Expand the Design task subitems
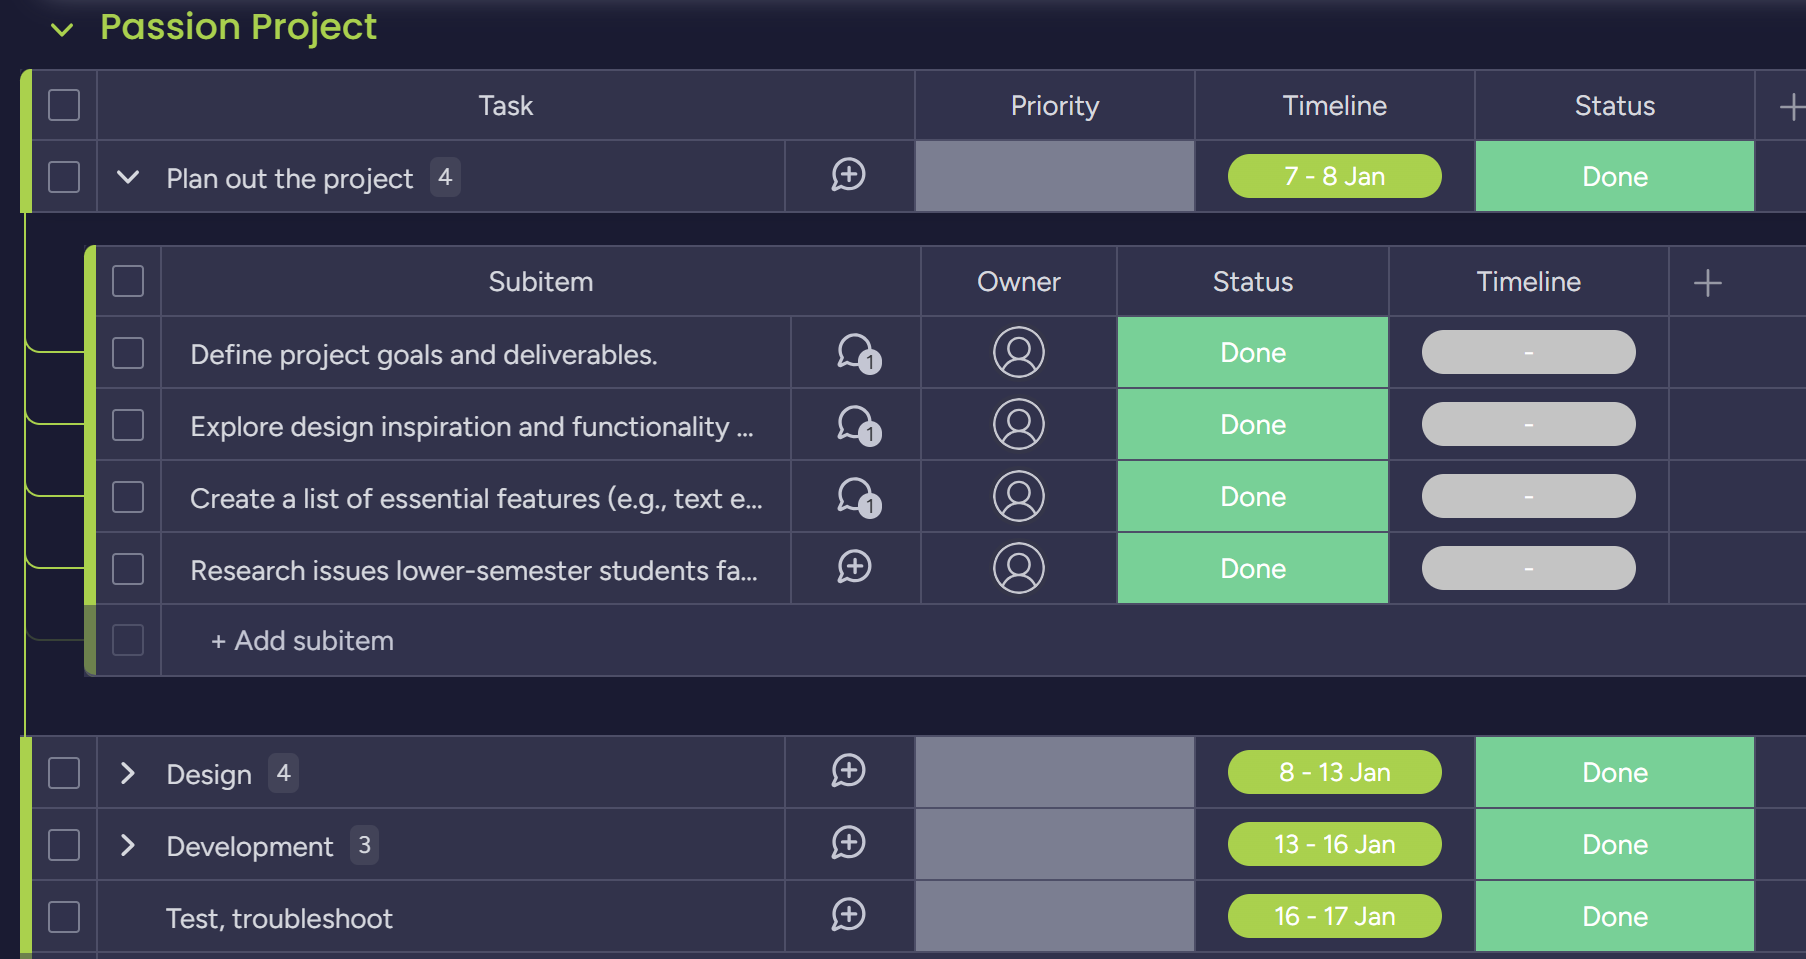 [x=128, y=773]
